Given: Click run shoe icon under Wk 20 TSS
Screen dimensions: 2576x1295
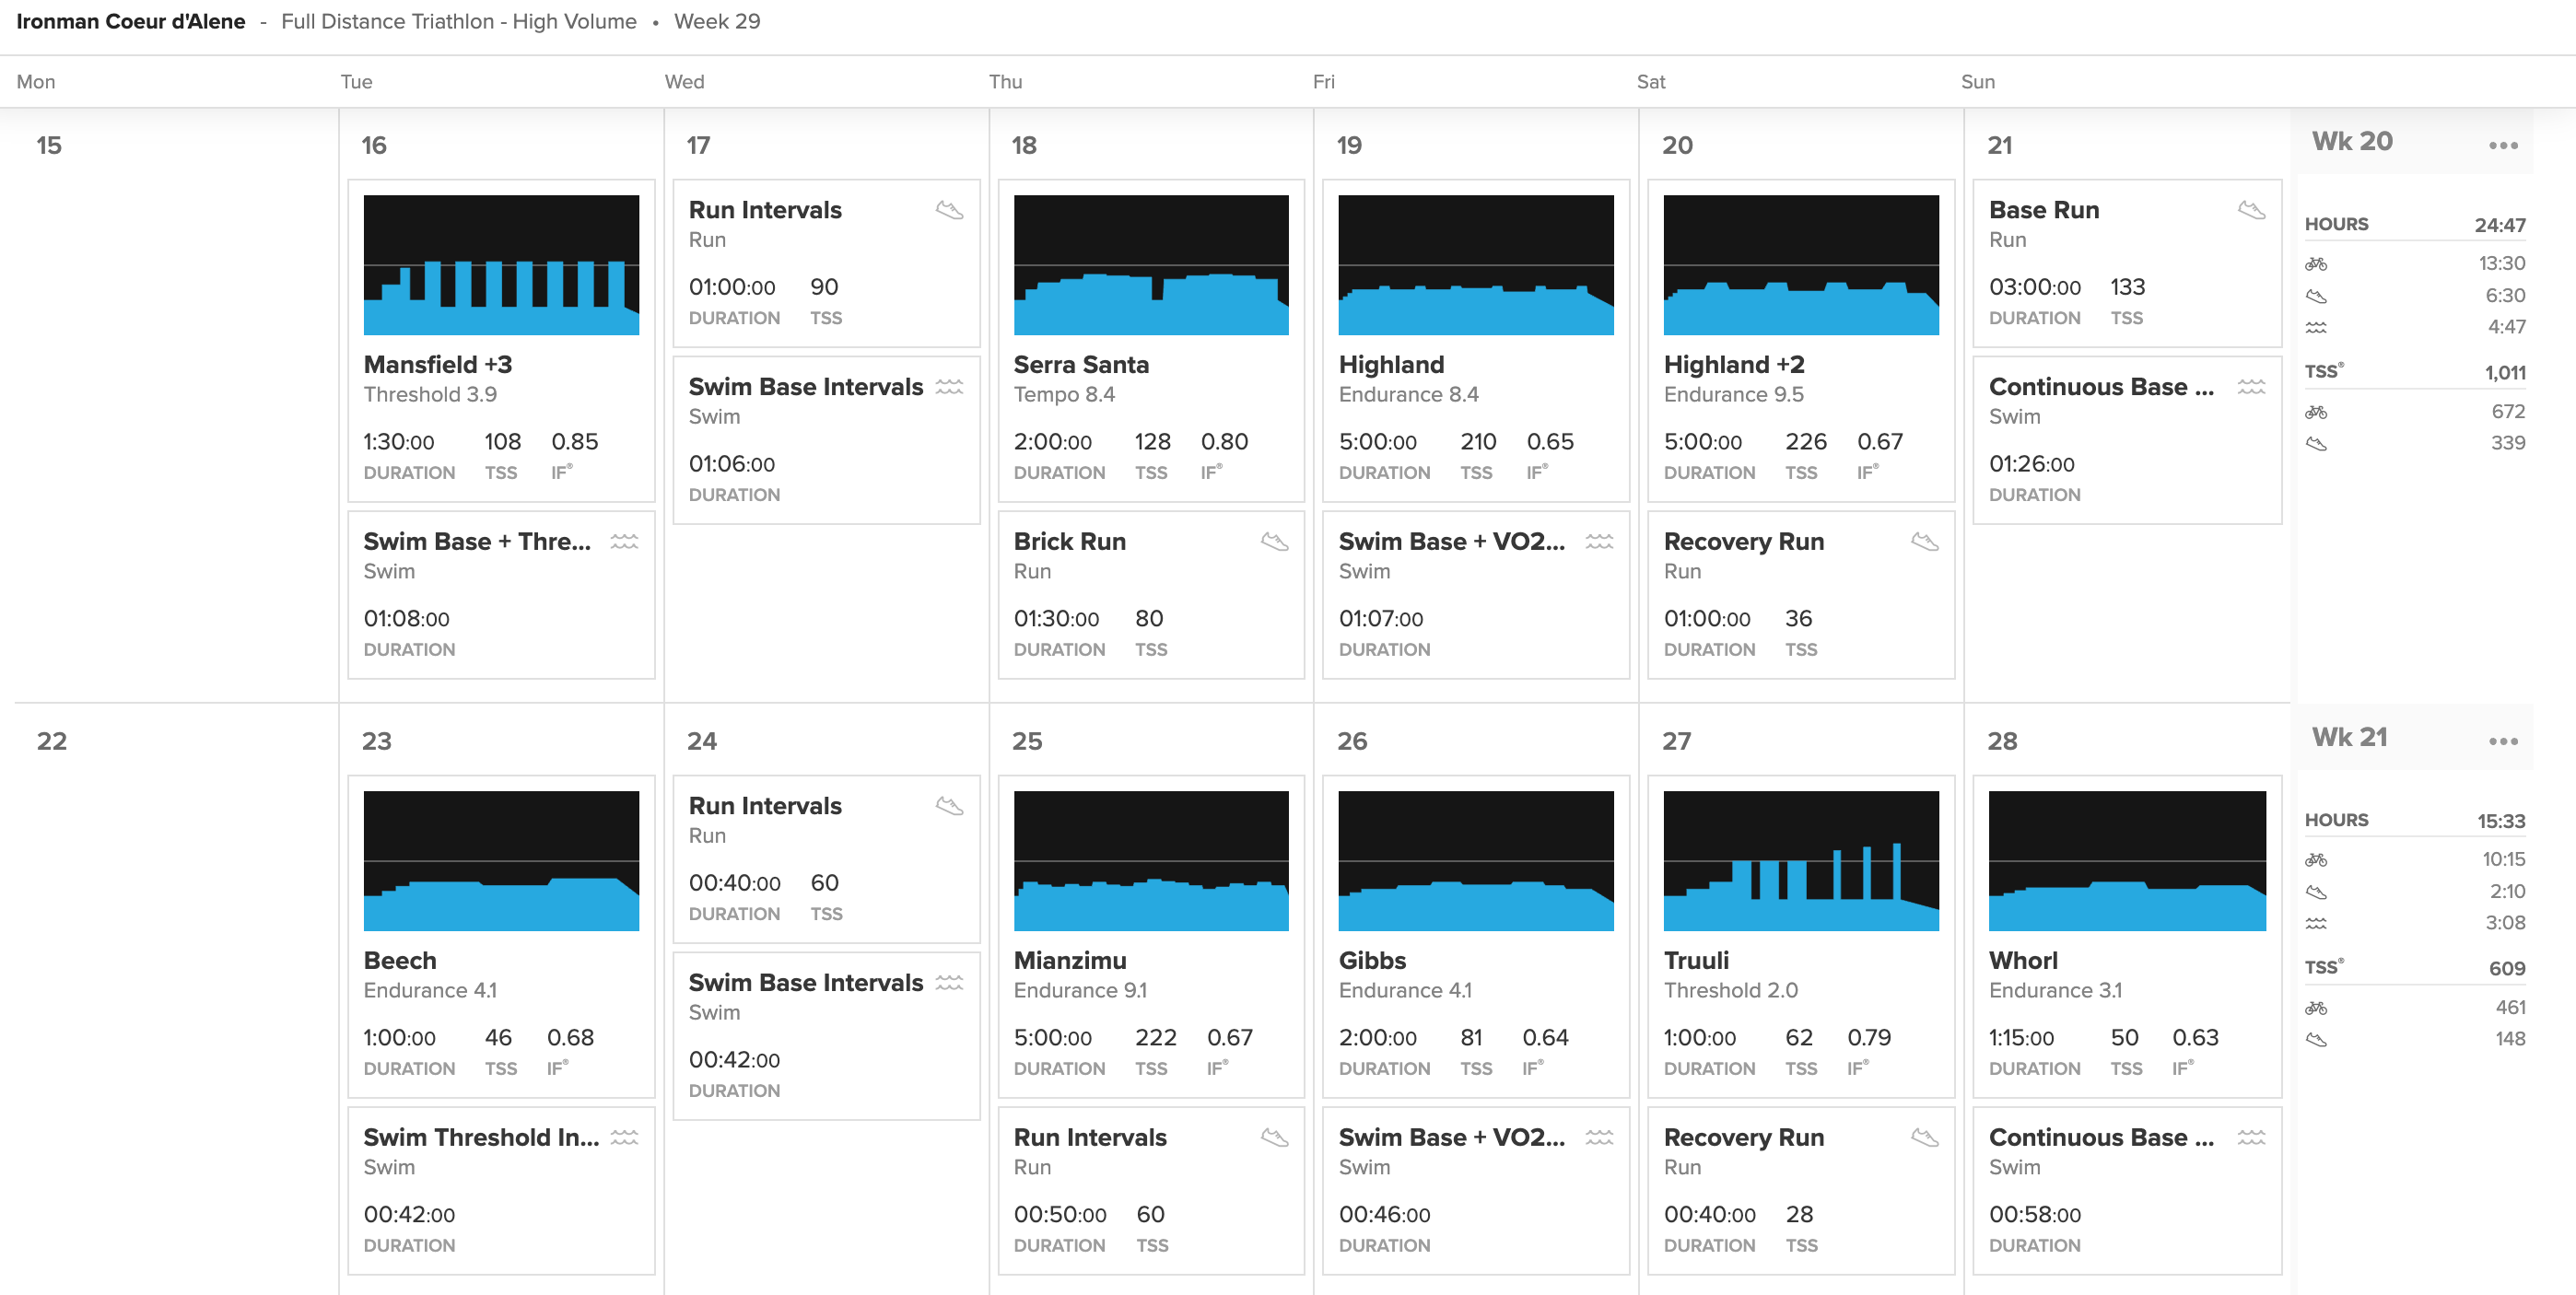Looking at the screenshot, I should click(2316, 443).
